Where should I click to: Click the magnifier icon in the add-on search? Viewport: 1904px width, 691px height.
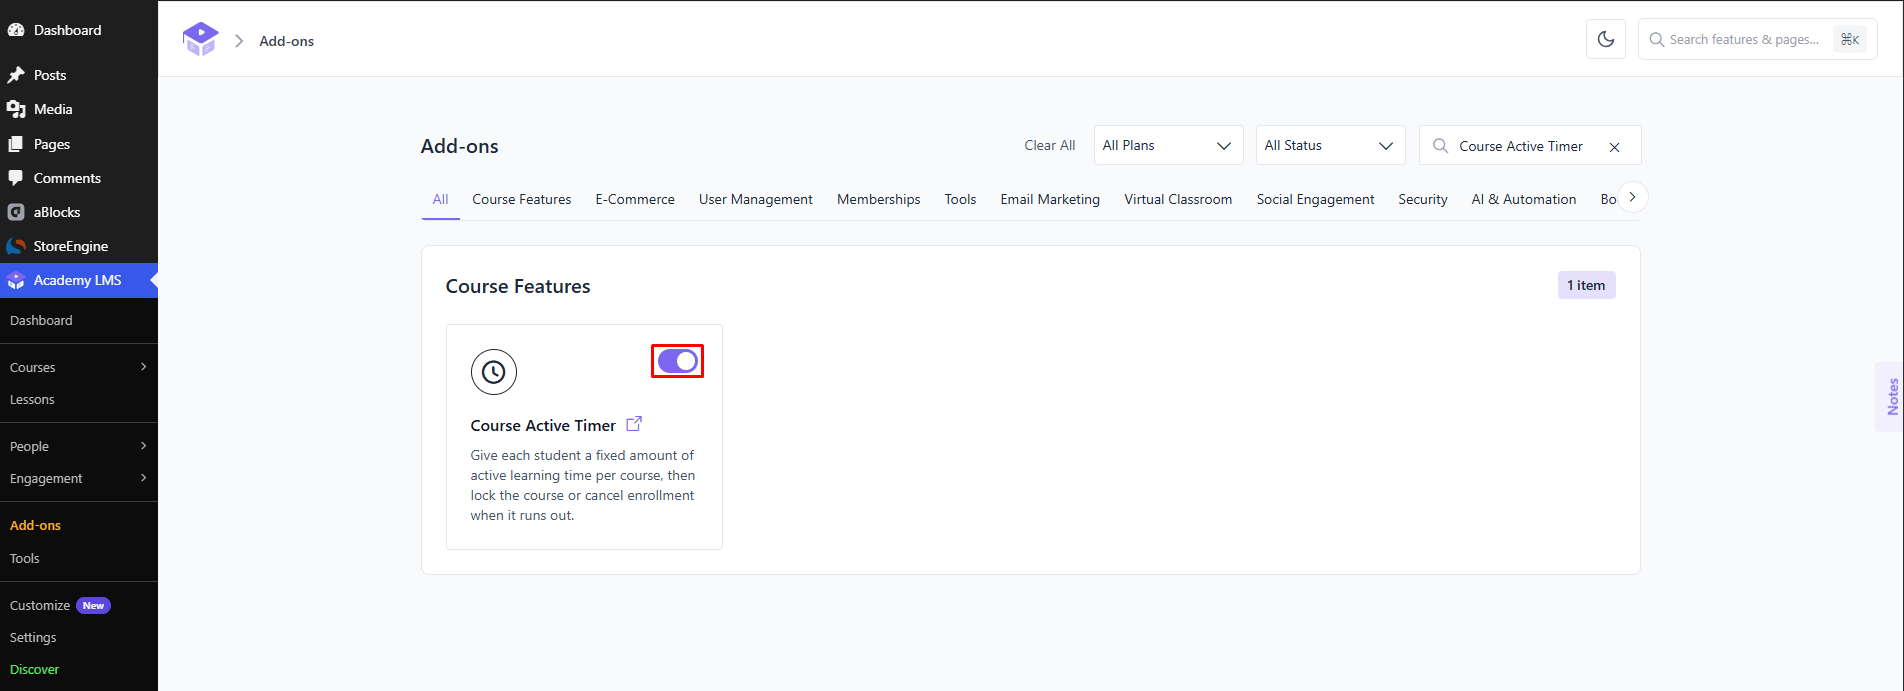pos(1440,146)
